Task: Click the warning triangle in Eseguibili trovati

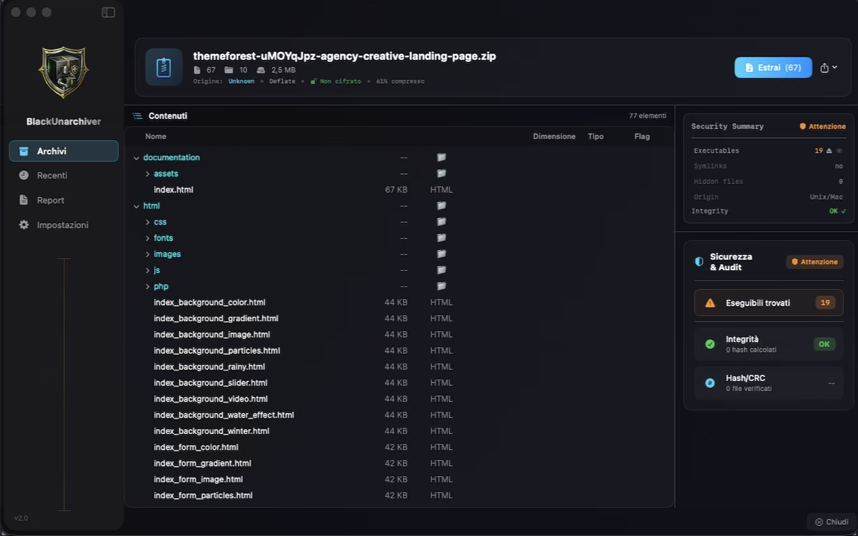Action: pos(710,303)
